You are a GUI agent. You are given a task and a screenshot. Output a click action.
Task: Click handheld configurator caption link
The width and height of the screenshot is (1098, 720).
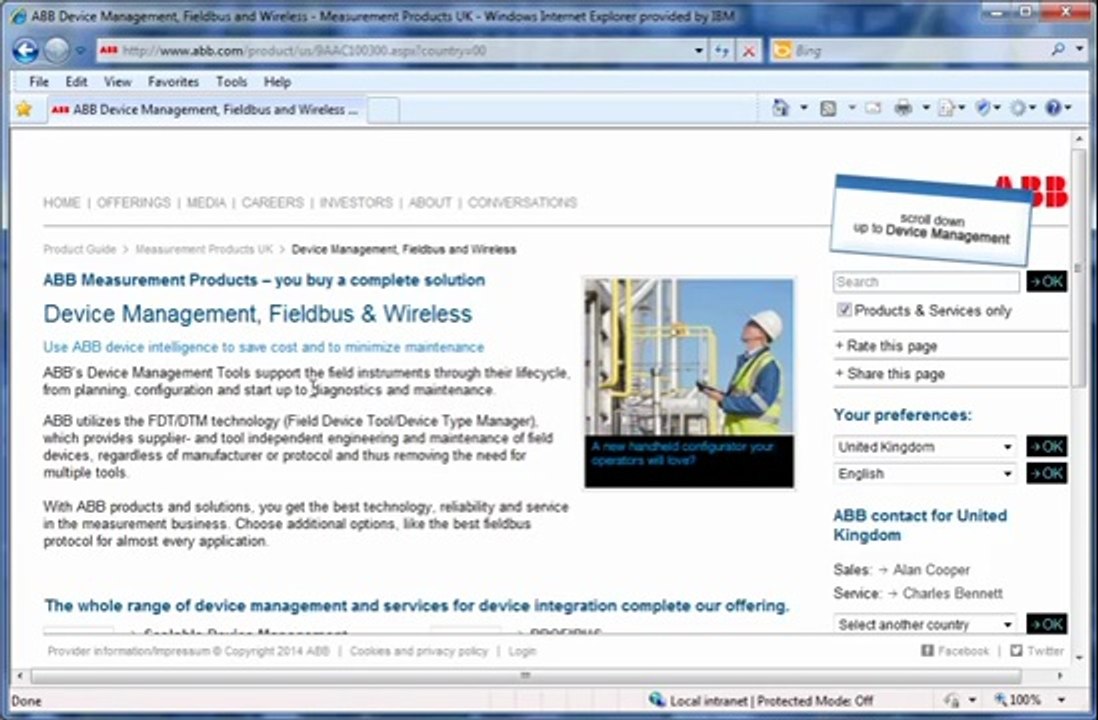pos(682,453)
